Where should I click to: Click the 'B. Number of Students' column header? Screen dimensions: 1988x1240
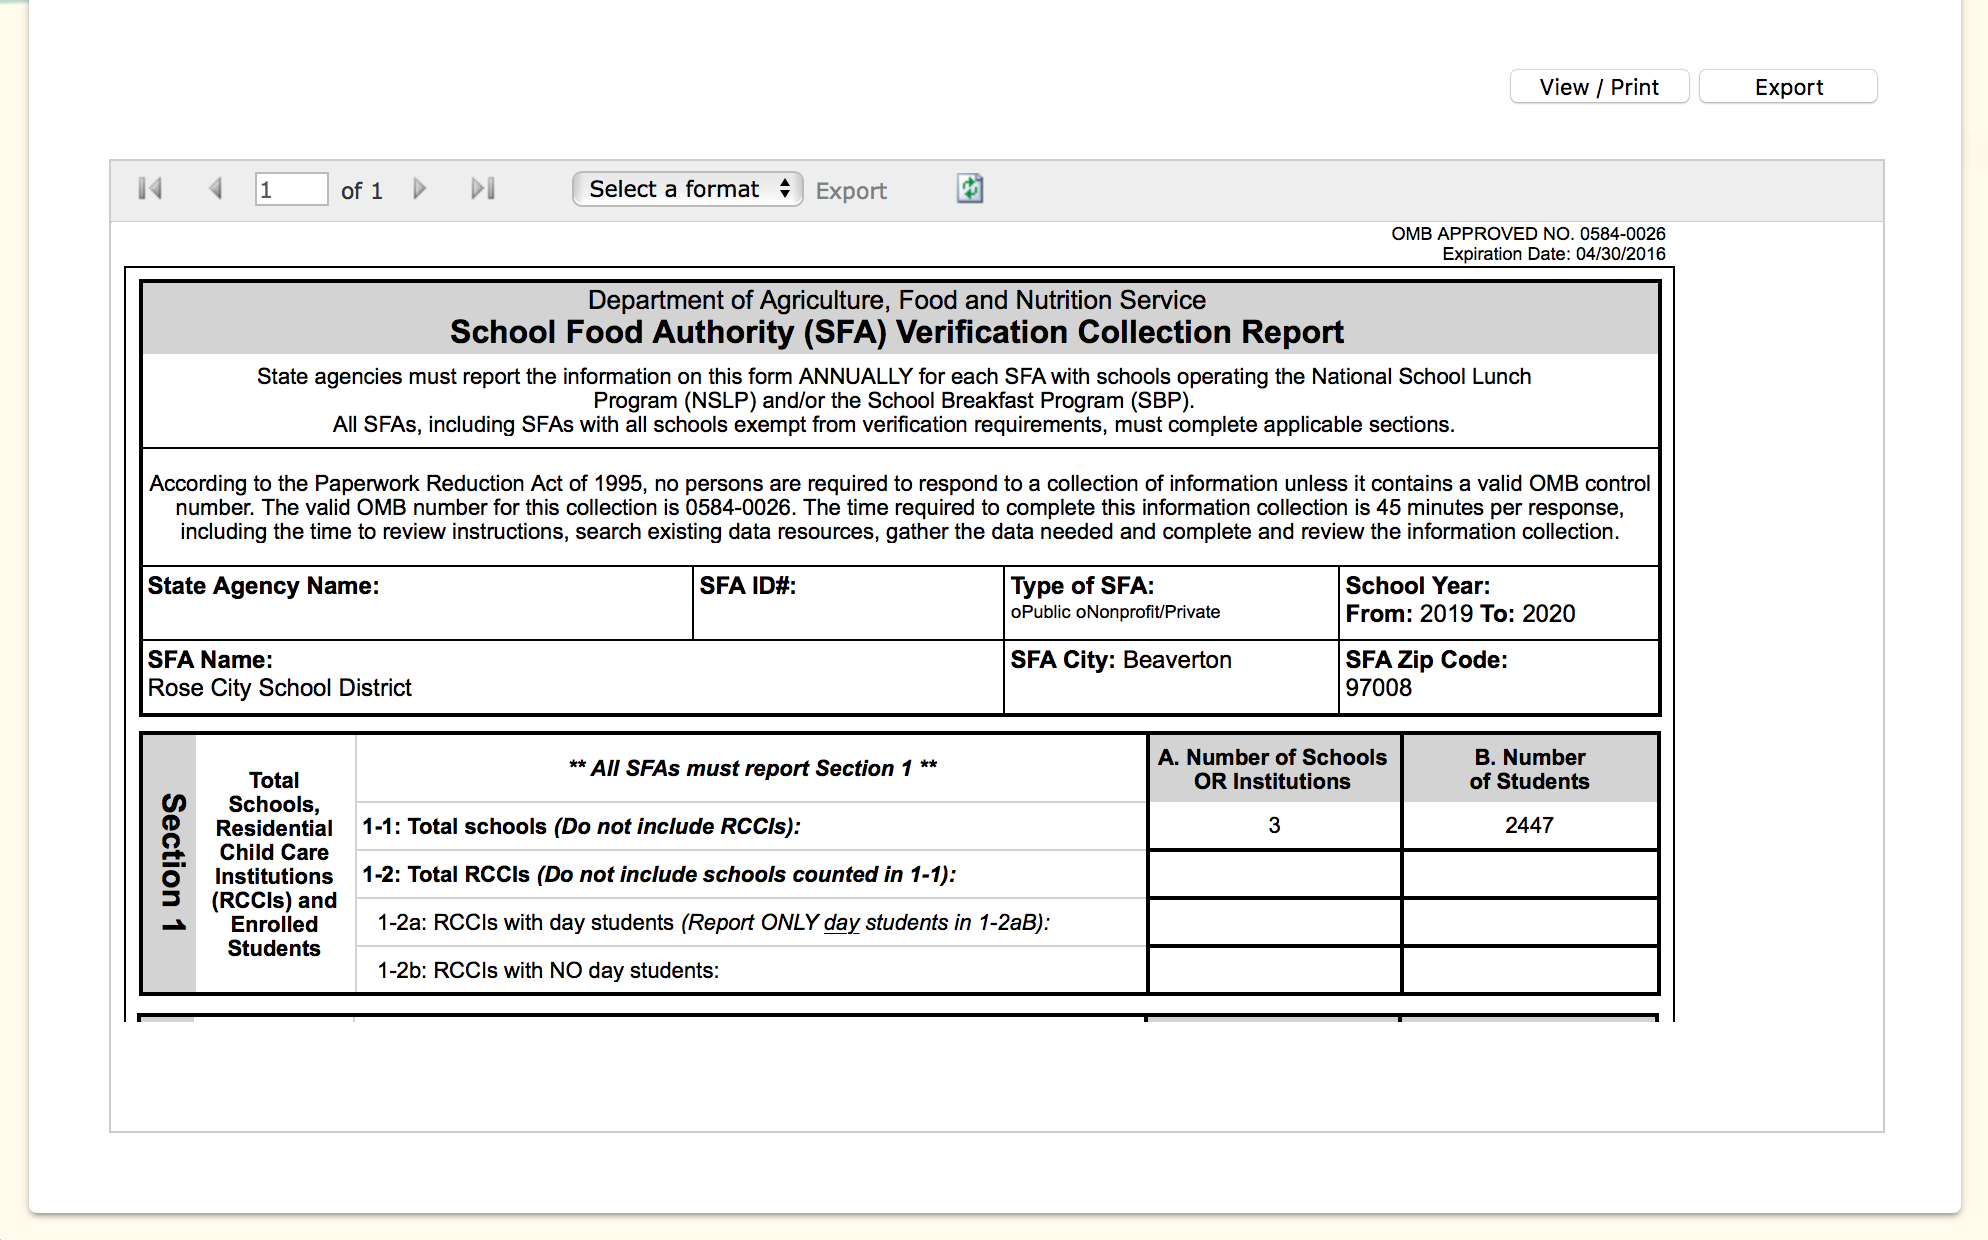point(1529,769)
